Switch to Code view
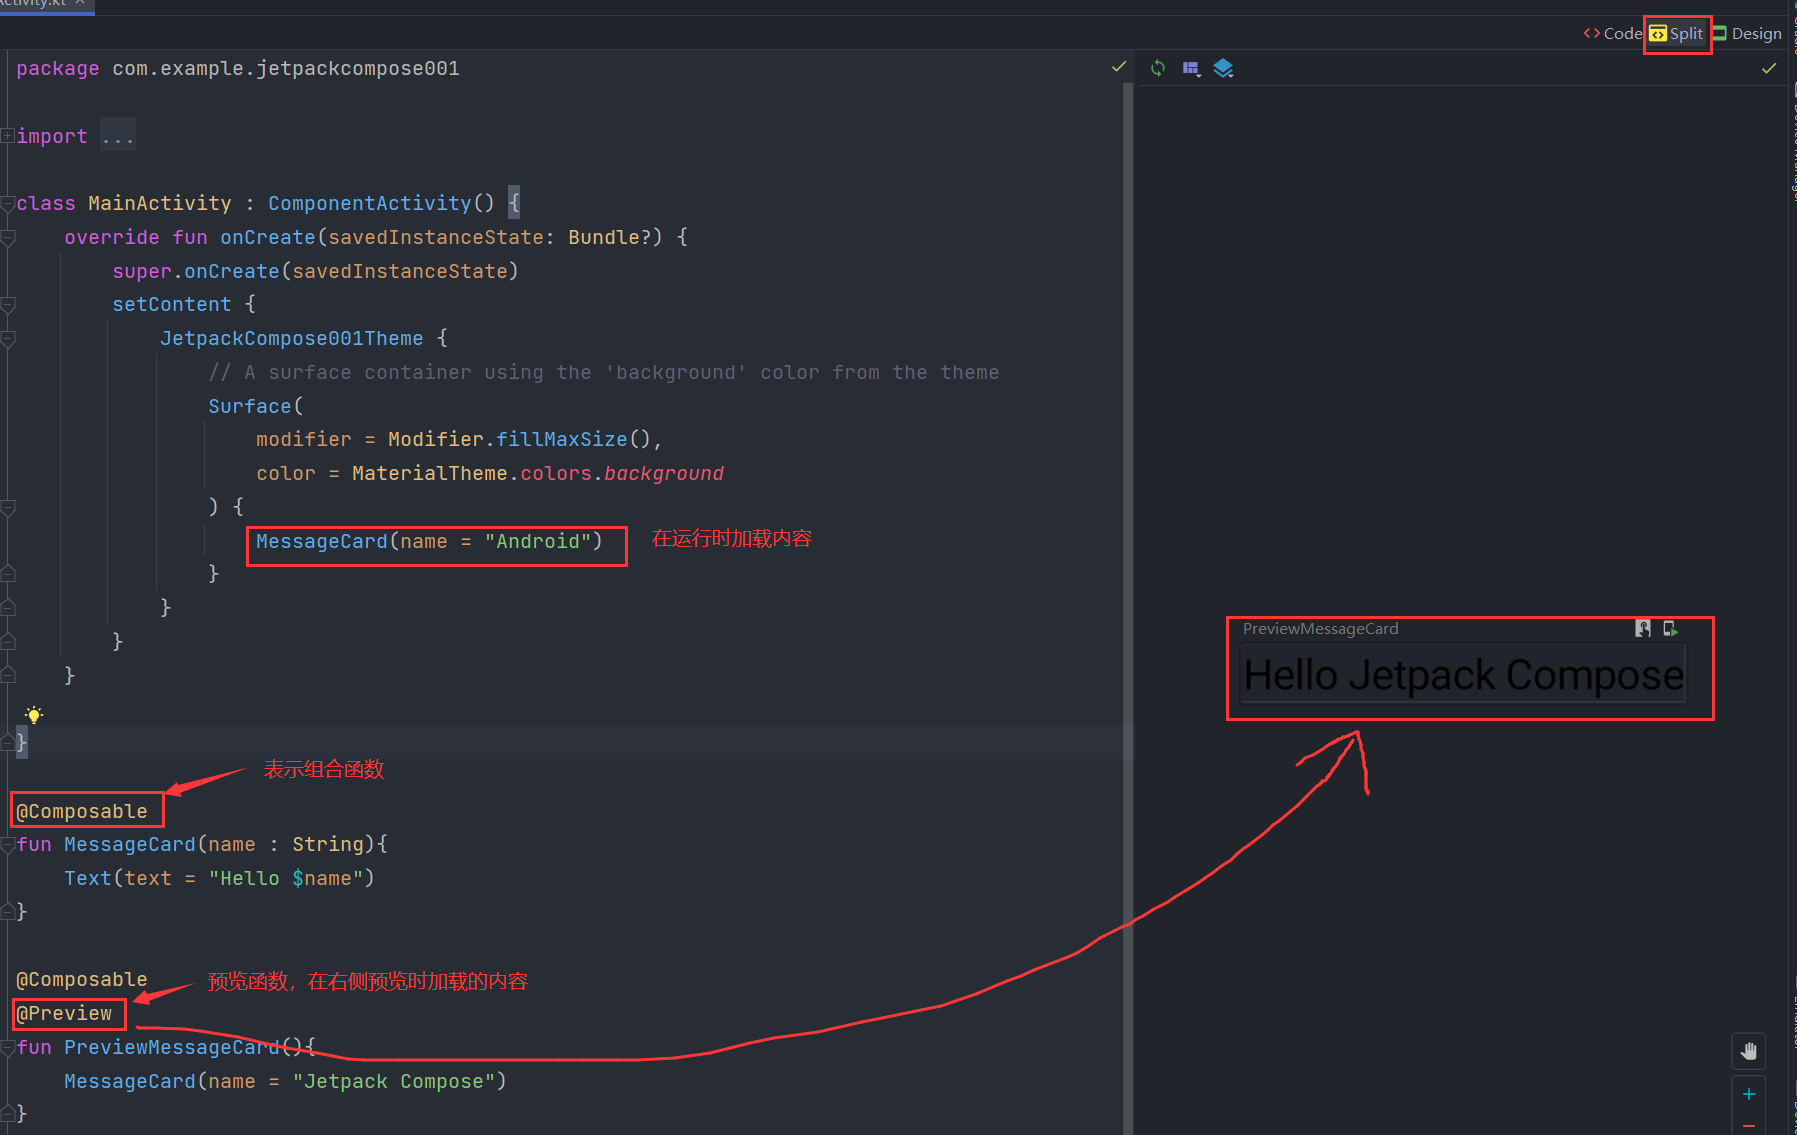 pyautogui.click(x=1612, y=33)
